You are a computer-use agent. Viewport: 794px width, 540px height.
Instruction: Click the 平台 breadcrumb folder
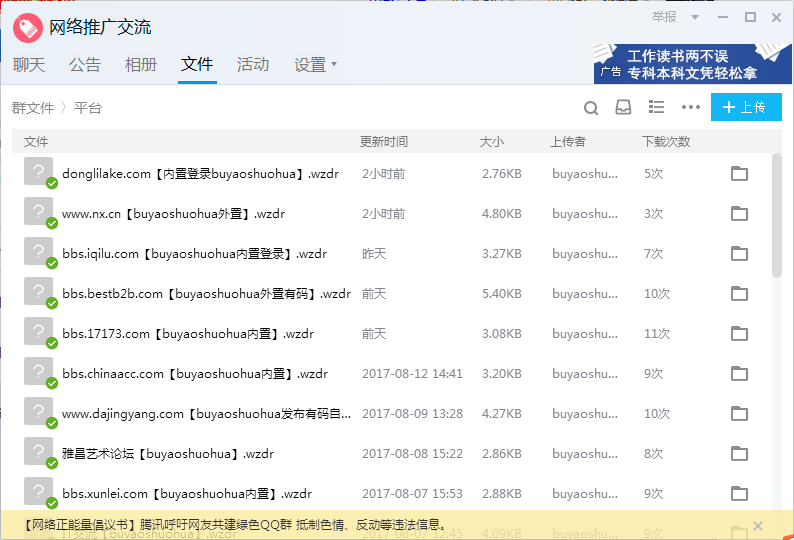point(88,108)
